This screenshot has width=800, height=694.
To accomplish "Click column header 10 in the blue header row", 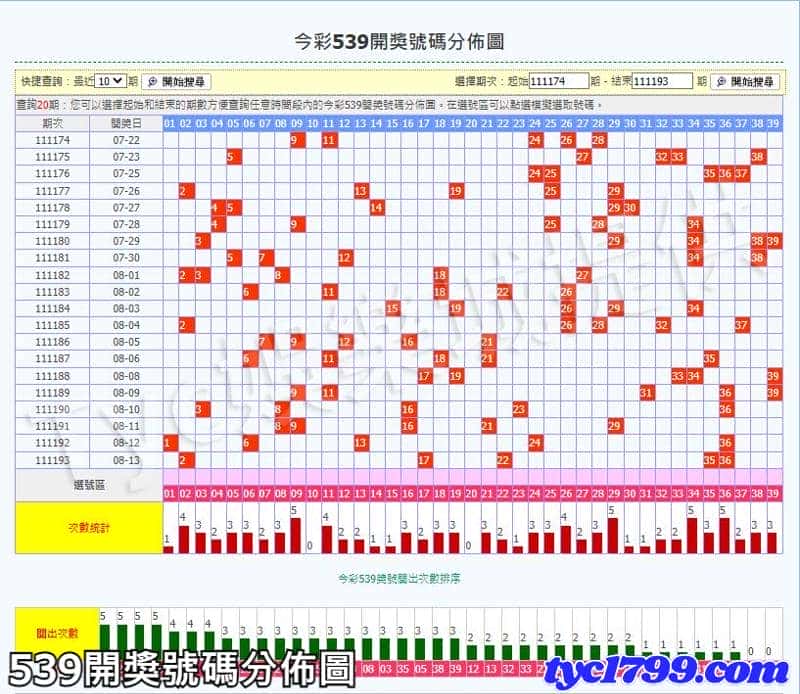I will 312,123.
